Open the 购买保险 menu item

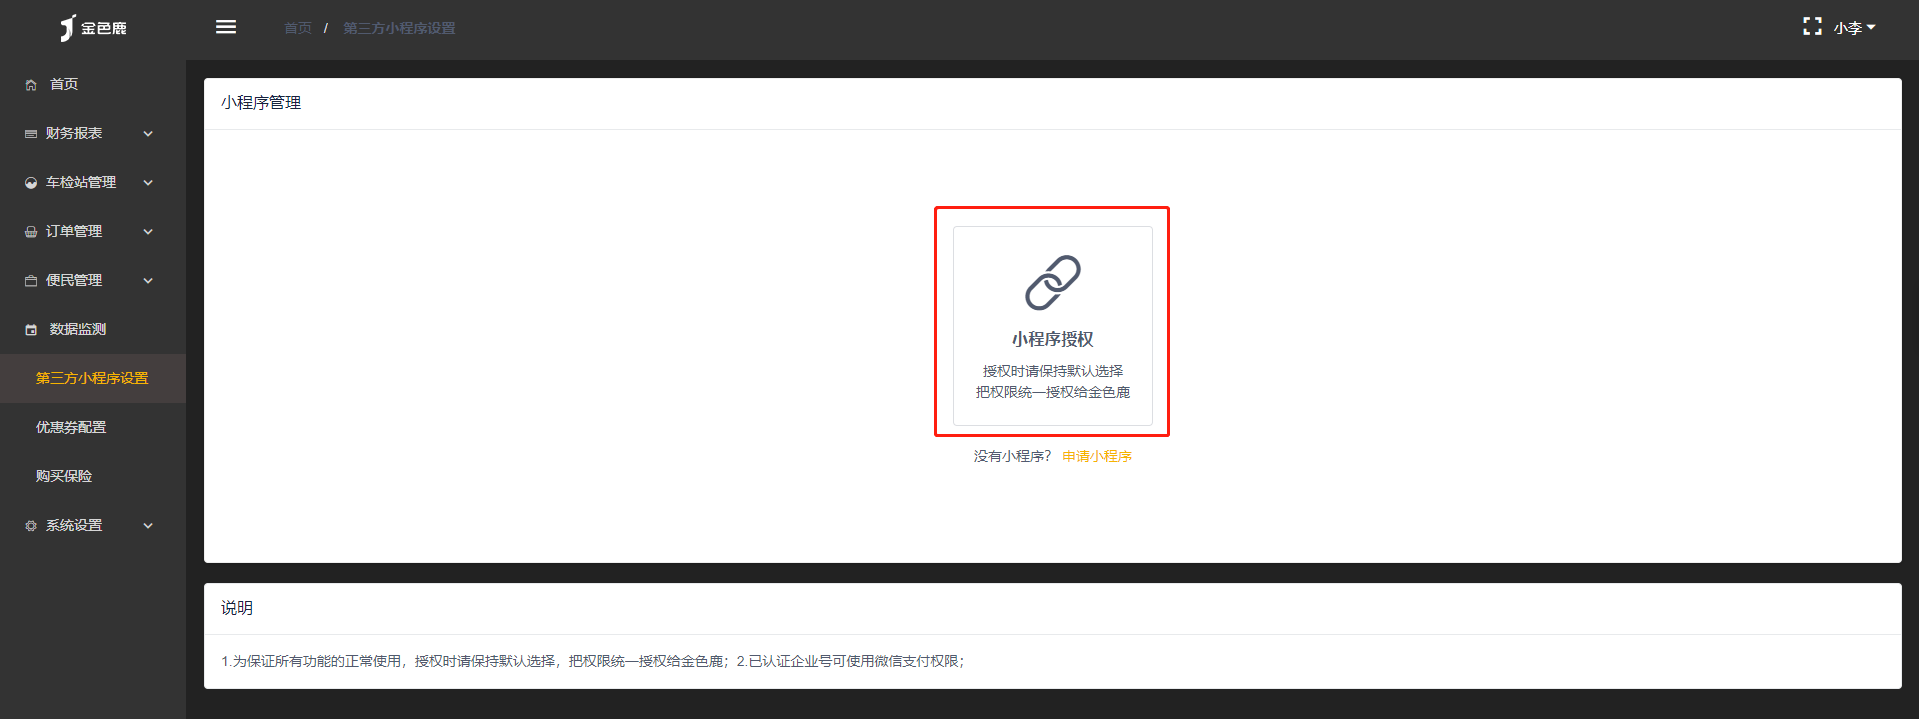(x=64, y=476)
